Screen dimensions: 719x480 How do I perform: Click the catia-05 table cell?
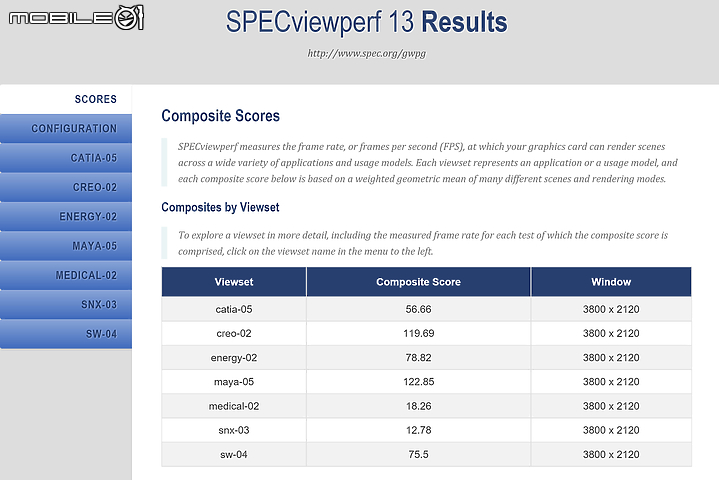(234, 309)
